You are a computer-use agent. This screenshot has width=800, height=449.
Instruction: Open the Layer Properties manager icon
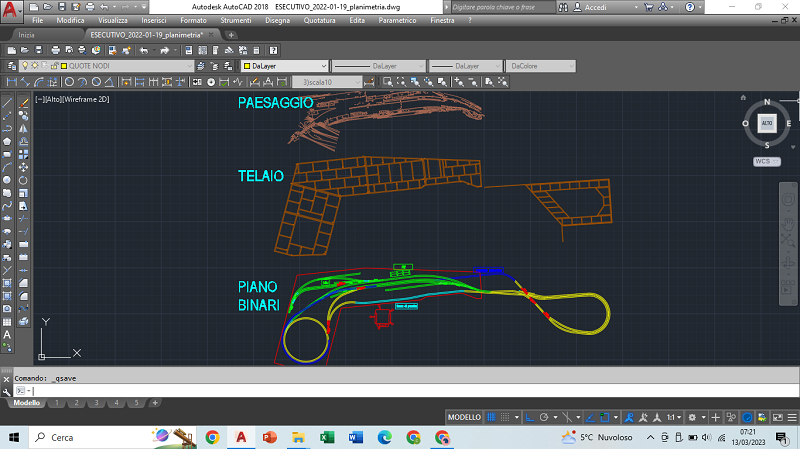(11, 66)
